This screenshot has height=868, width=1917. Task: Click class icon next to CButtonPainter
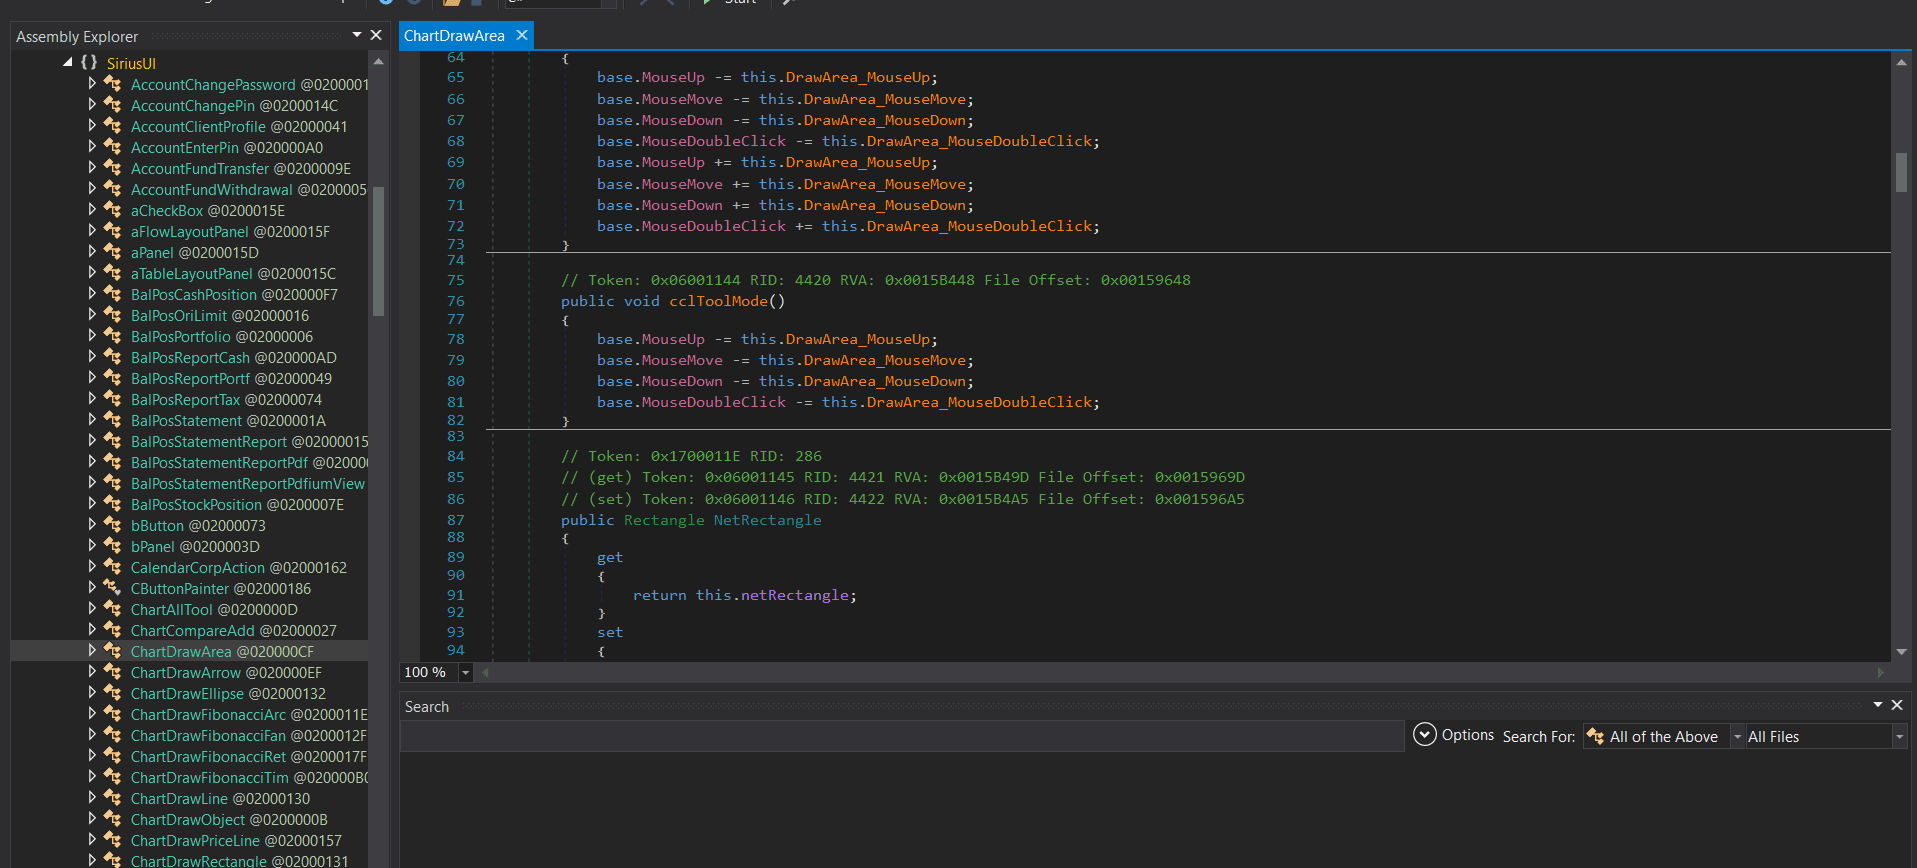113,588
